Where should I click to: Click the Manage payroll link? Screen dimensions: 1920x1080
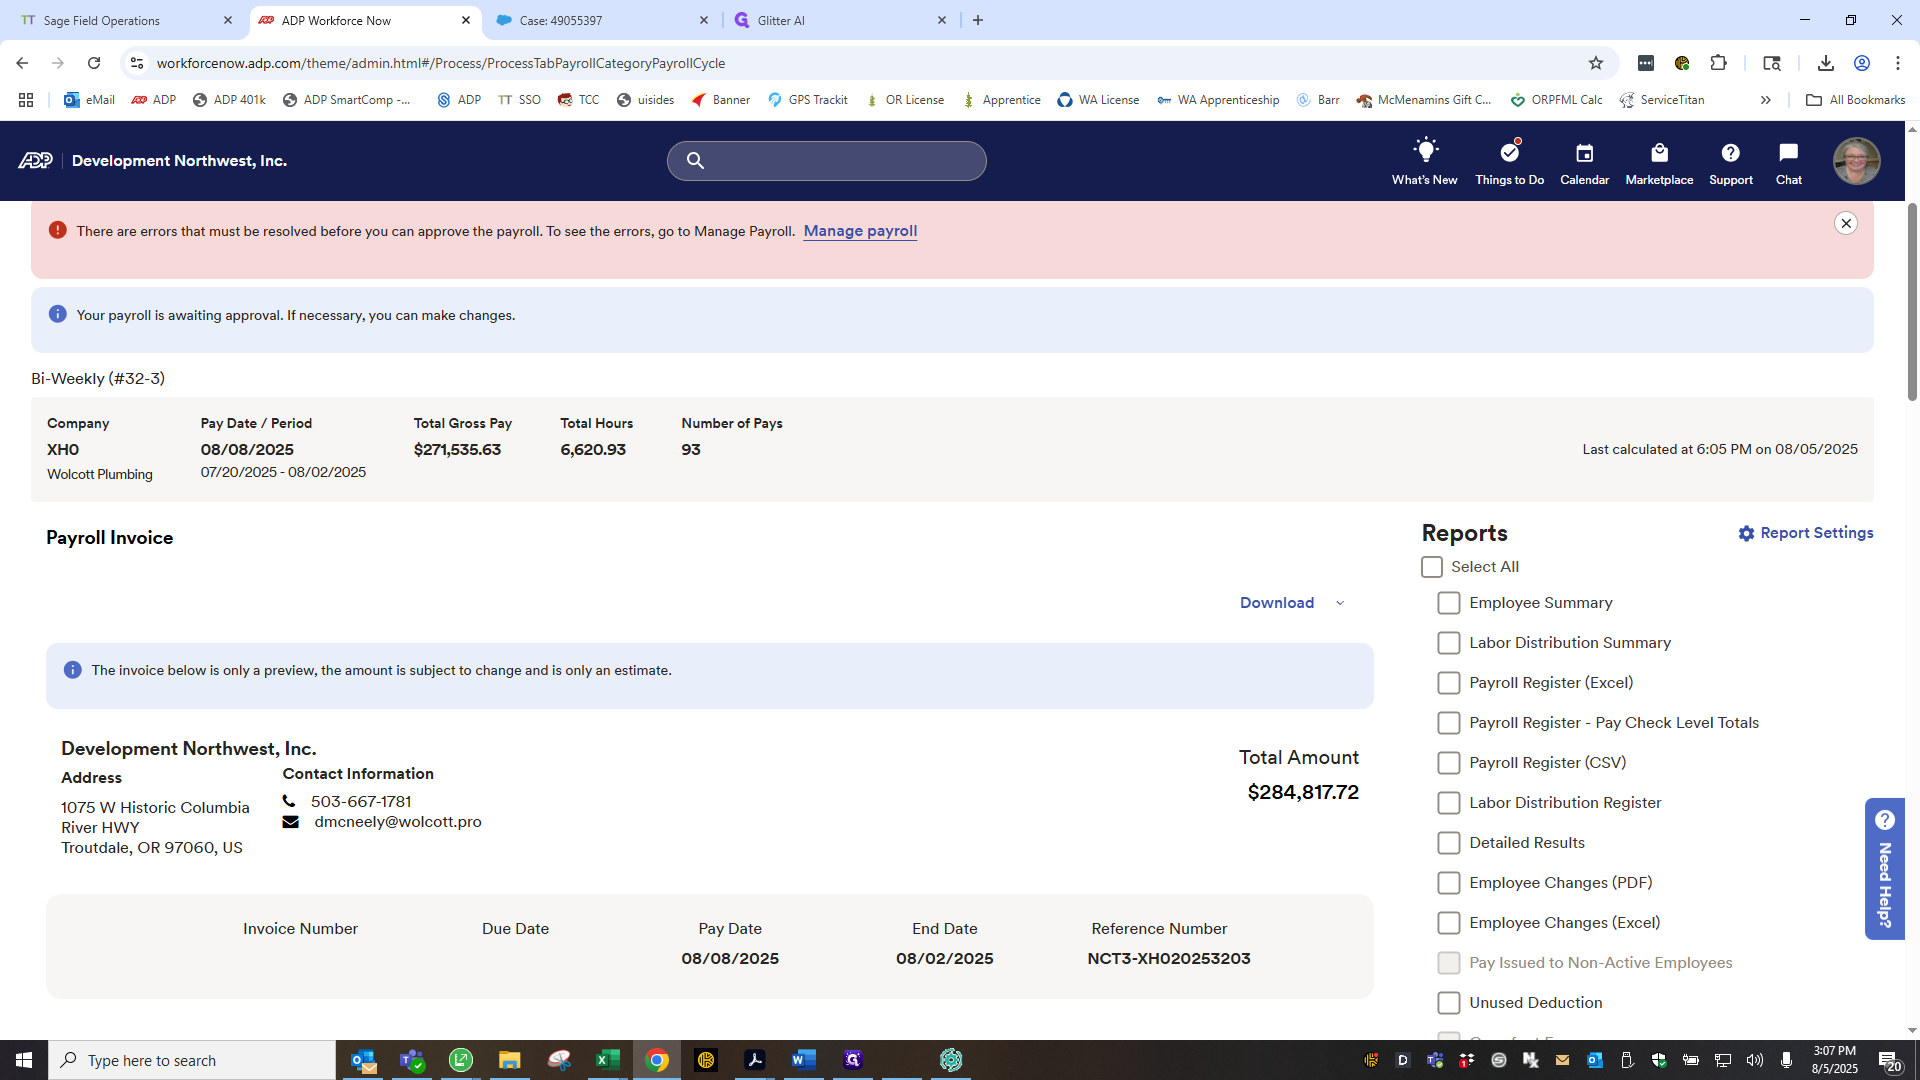click(x=860, y=231)
